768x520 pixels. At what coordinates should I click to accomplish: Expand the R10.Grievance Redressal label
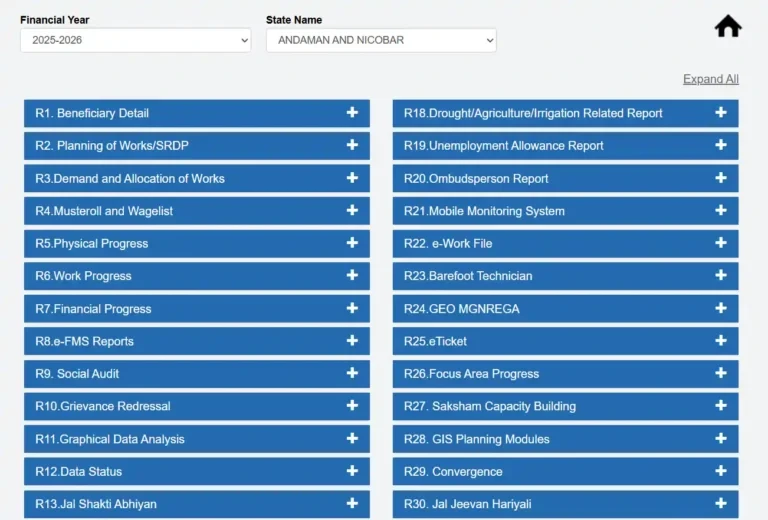(103, 406)
